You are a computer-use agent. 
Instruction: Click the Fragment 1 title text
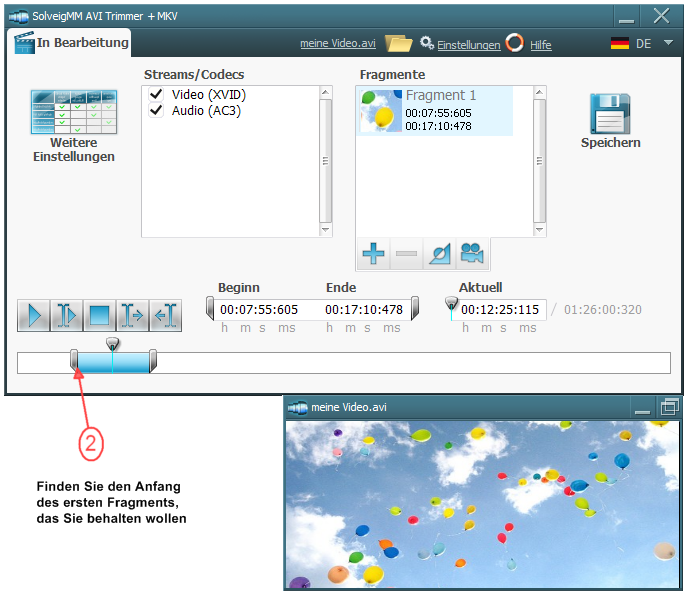coord(441,95)
